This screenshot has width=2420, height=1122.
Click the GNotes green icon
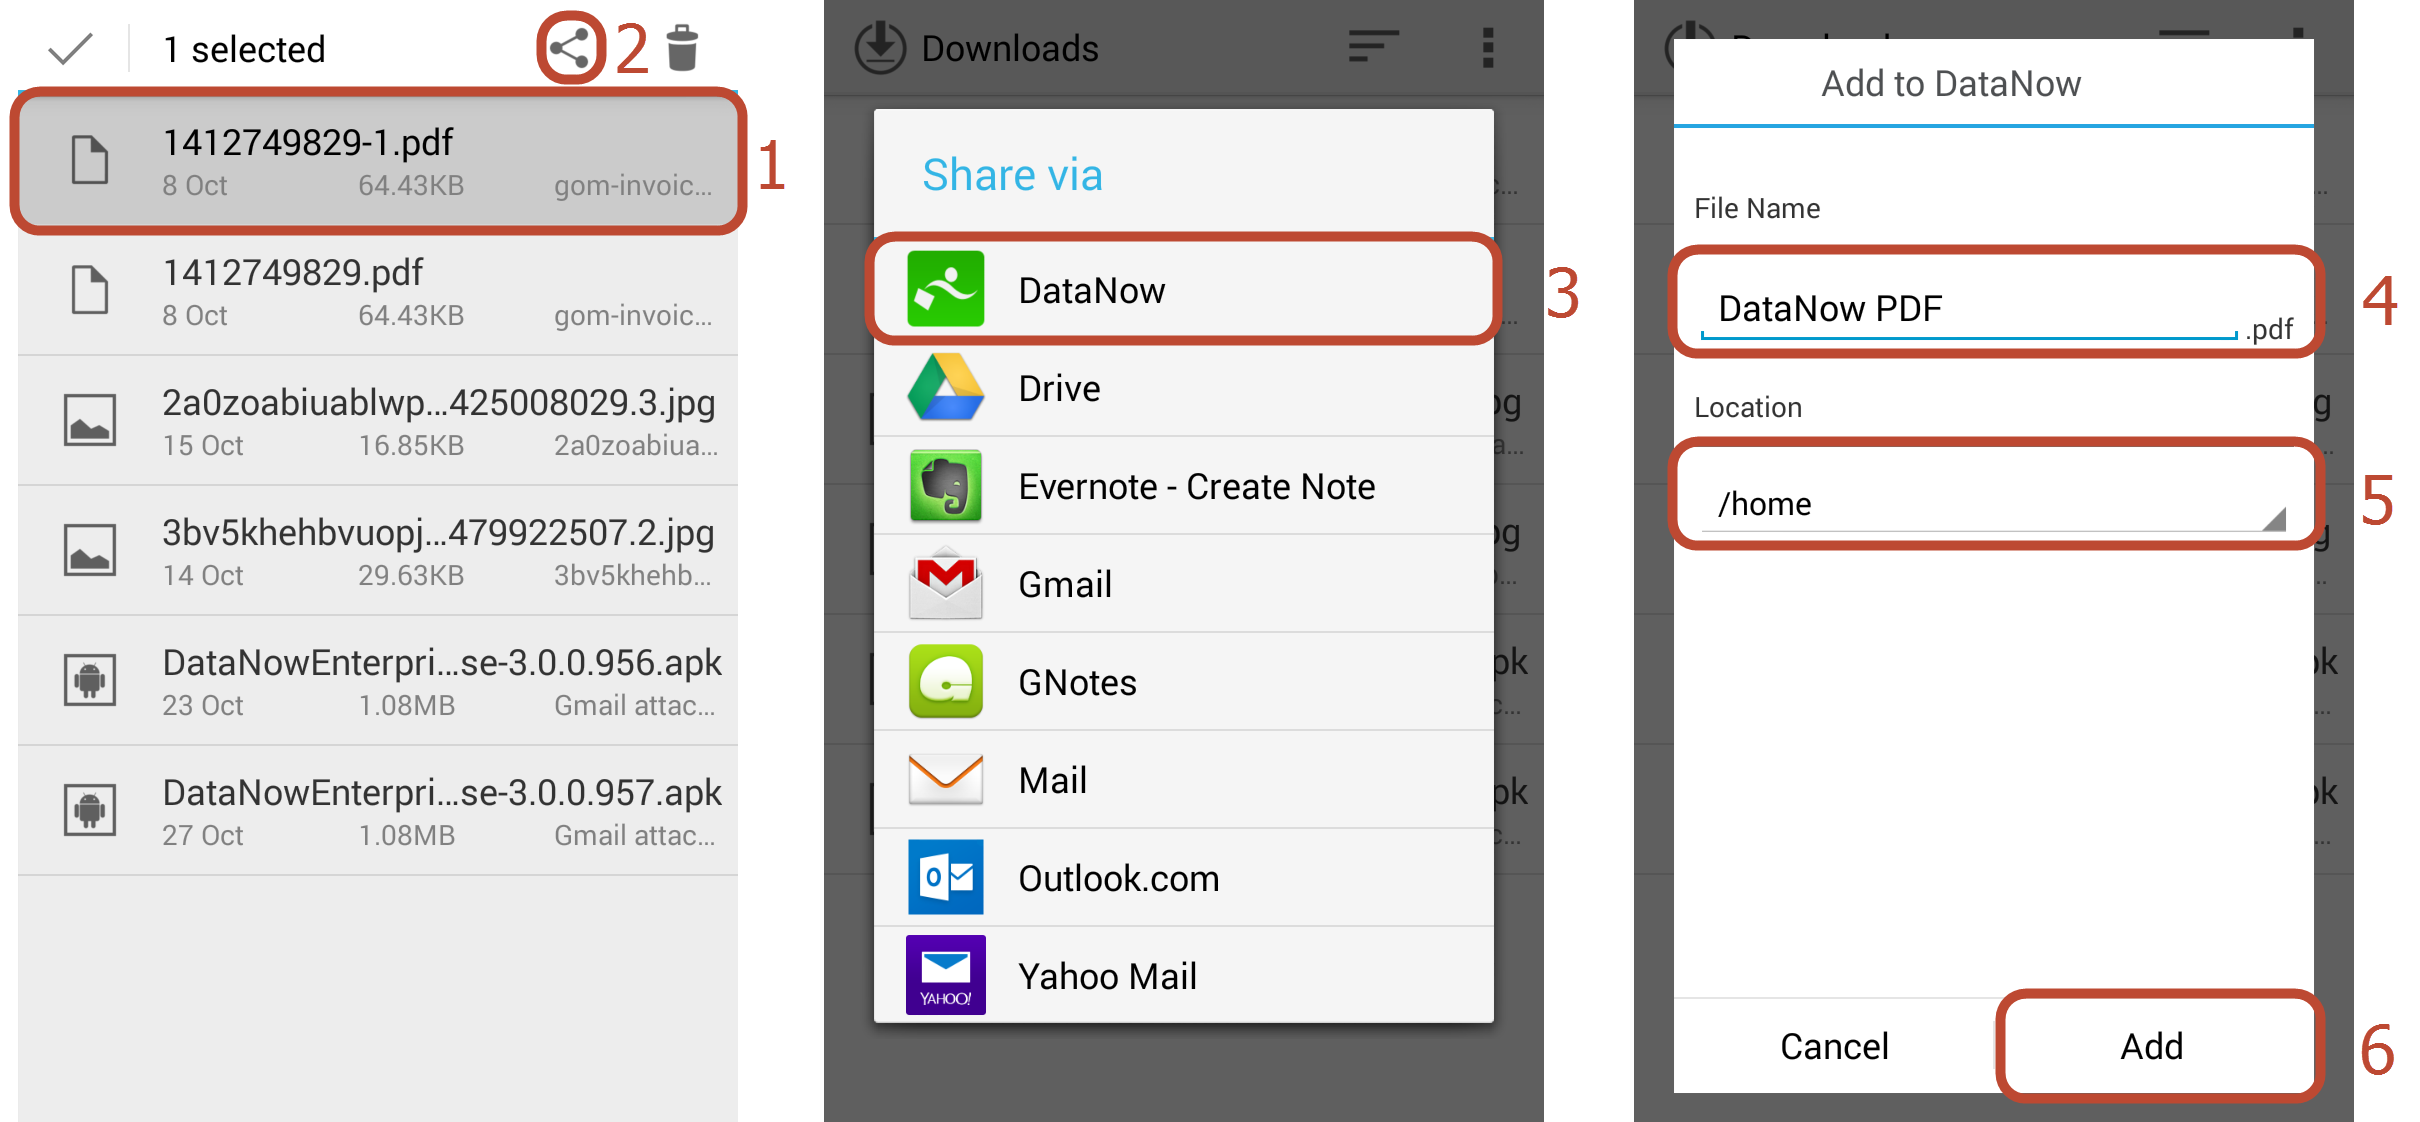[x=946, y=681]
